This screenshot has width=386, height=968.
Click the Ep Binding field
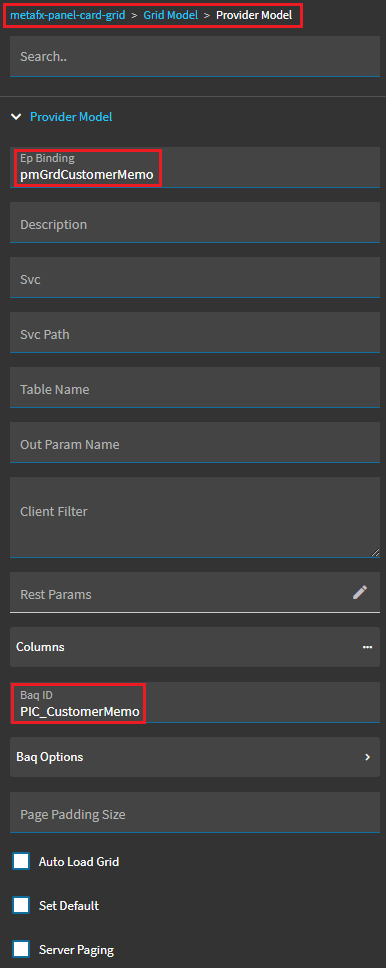[x=195, y=167]
